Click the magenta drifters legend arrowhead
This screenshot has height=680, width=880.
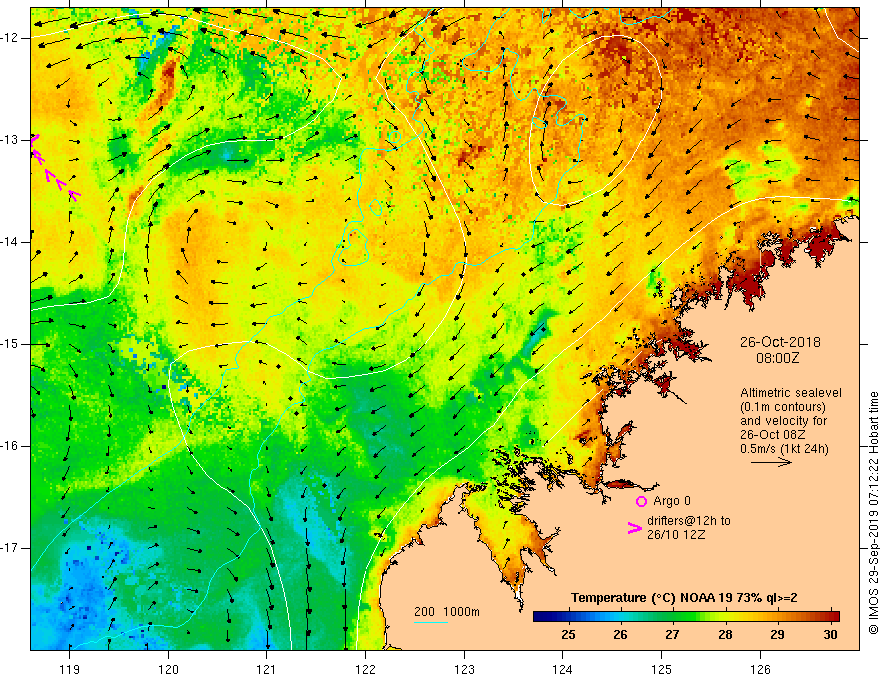tap(634, 528)
